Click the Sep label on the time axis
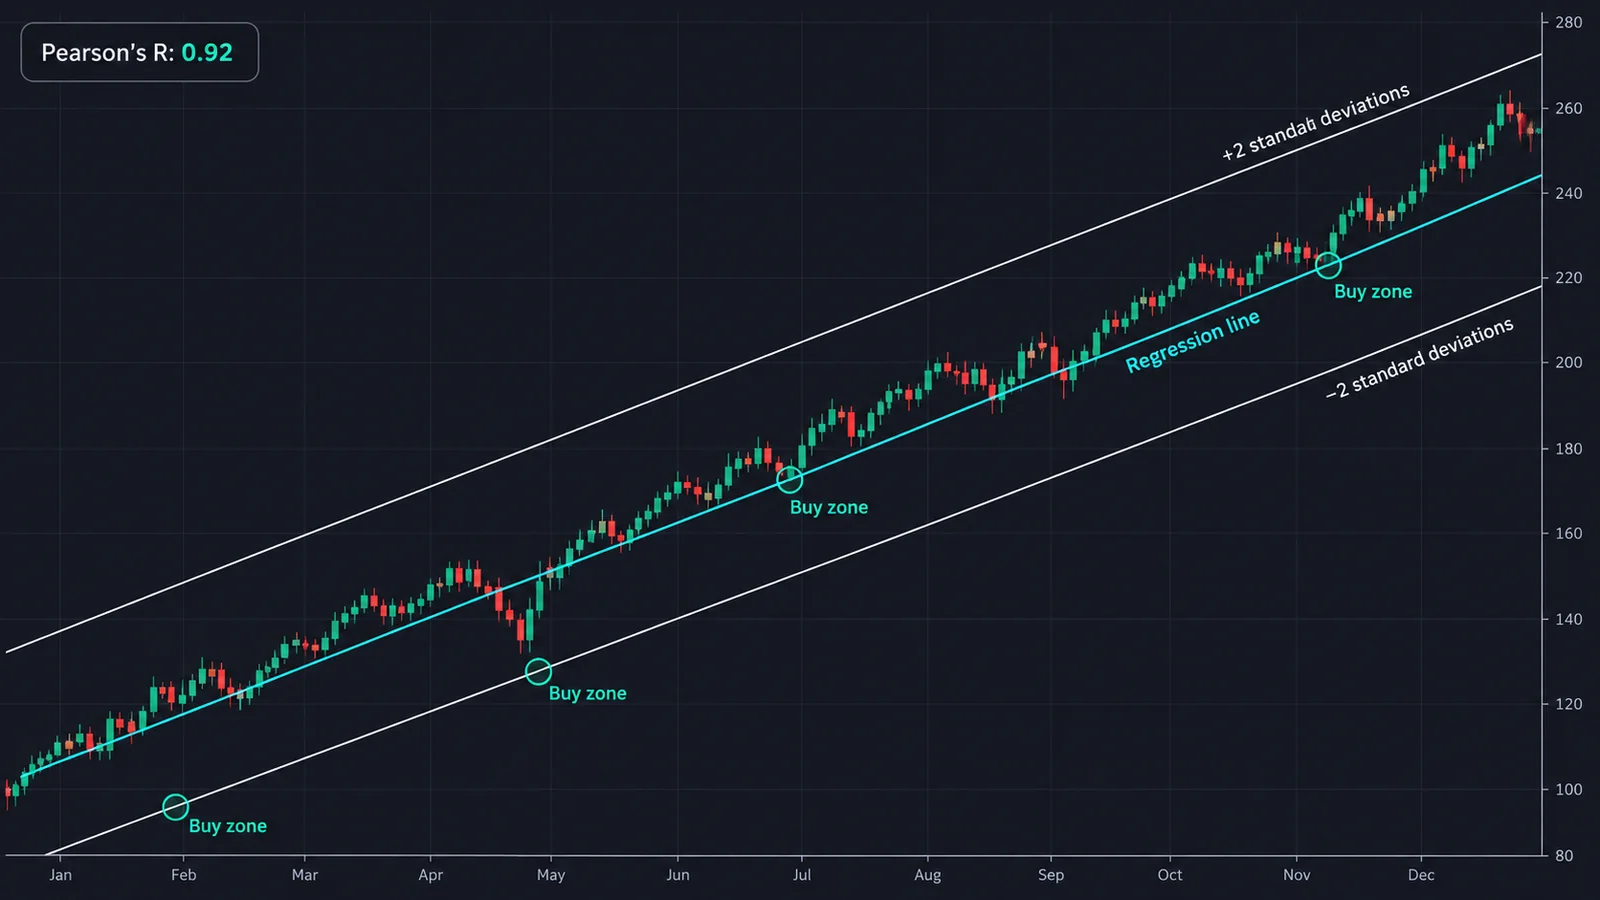Image resolution: width=1600 pixels, height=900 pixels. click(x=1051, y=876)
